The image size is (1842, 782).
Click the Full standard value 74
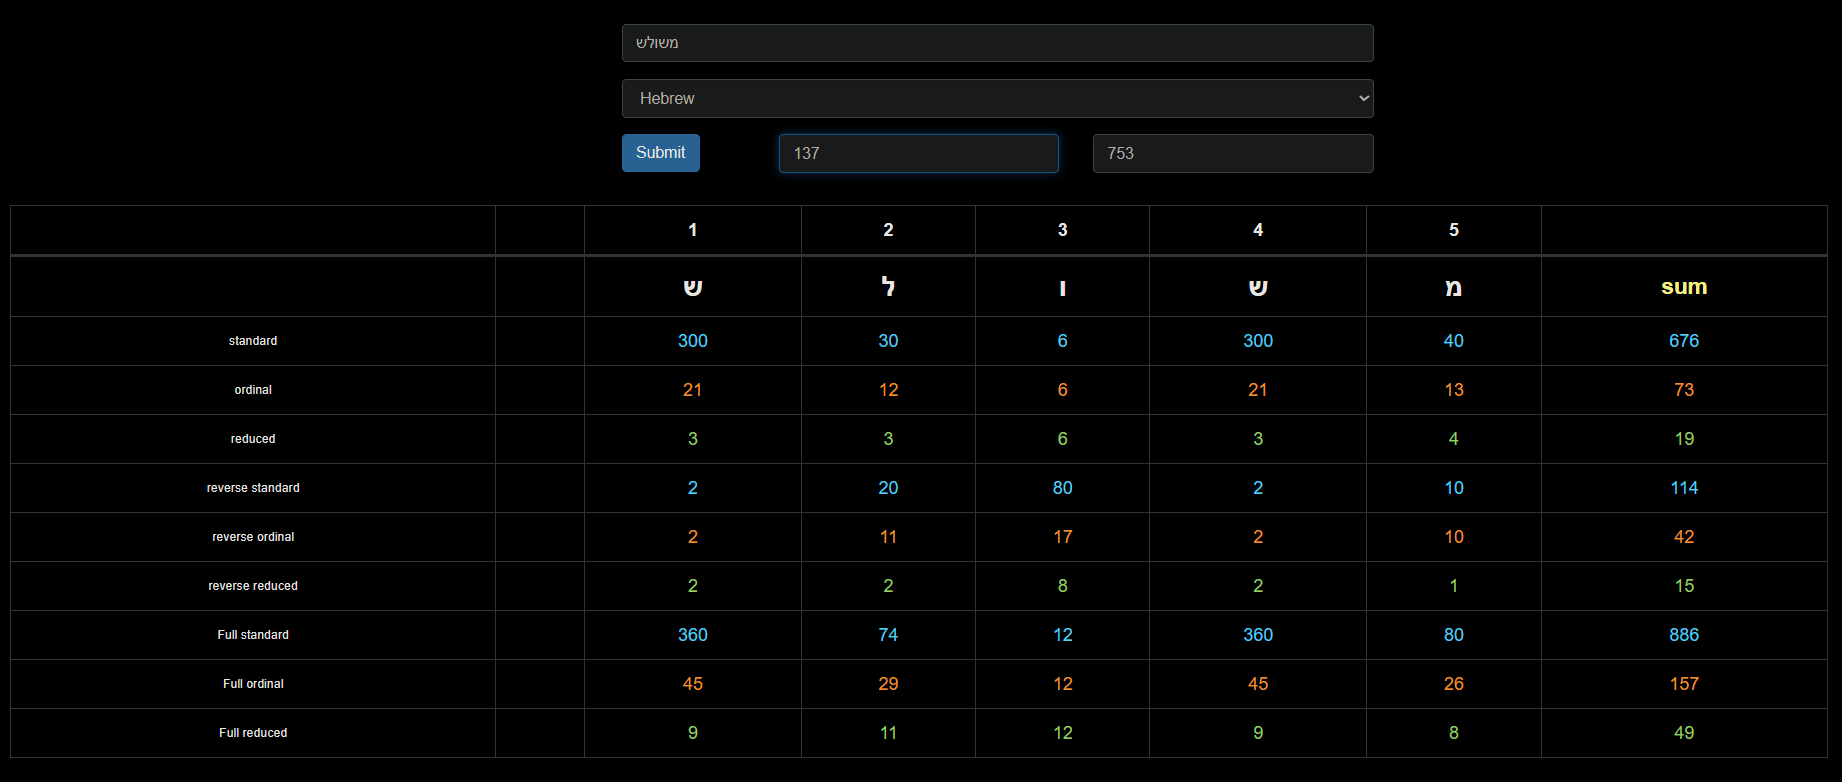pos(888,635)
